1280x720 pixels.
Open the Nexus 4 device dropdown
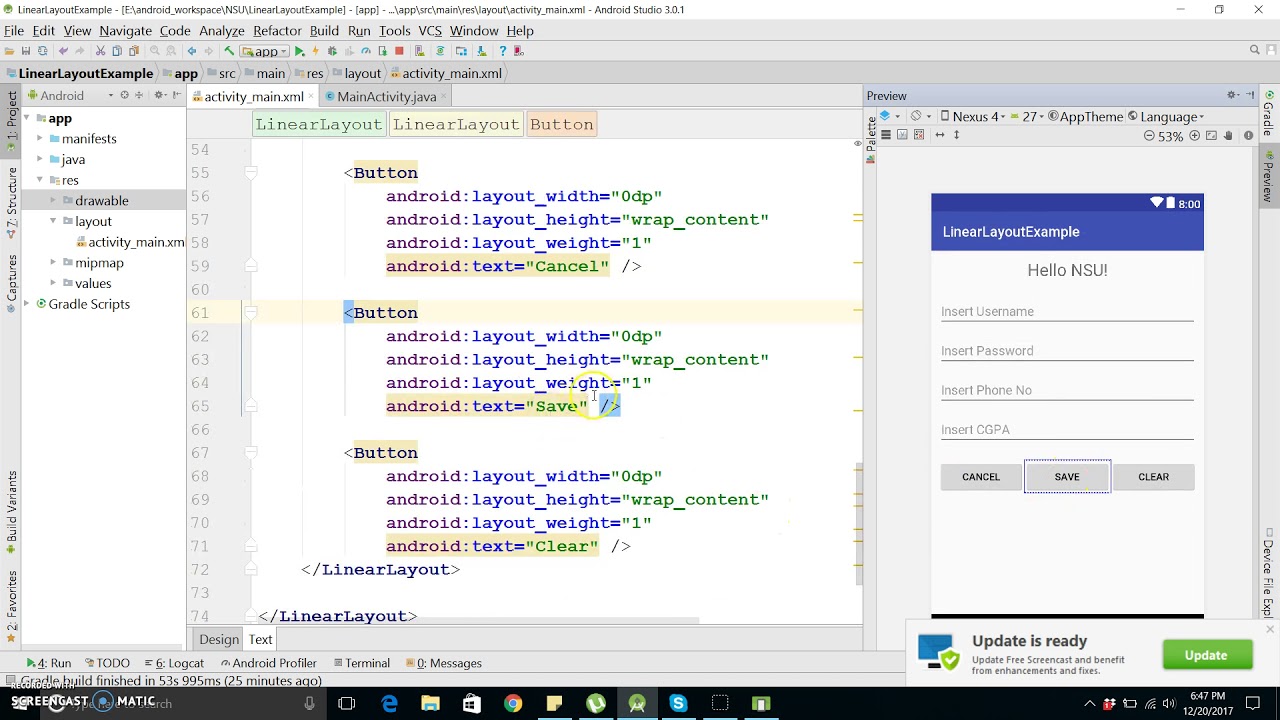click(974, 117)
